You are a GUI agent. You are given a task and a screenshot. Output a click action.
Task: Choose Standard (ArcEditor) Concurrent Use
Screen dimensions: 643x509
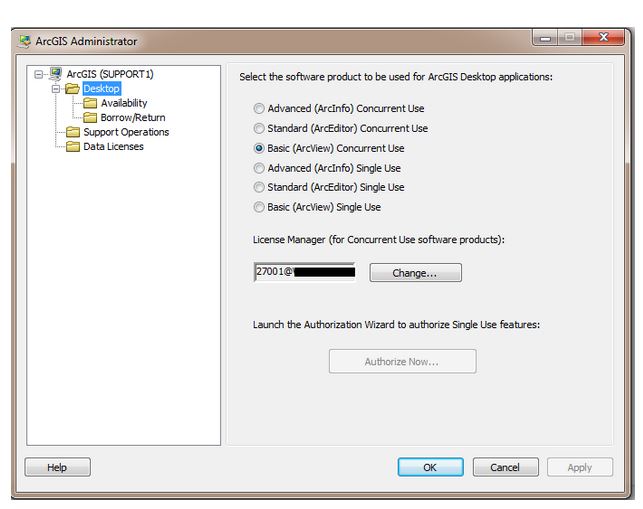[259, 128]
